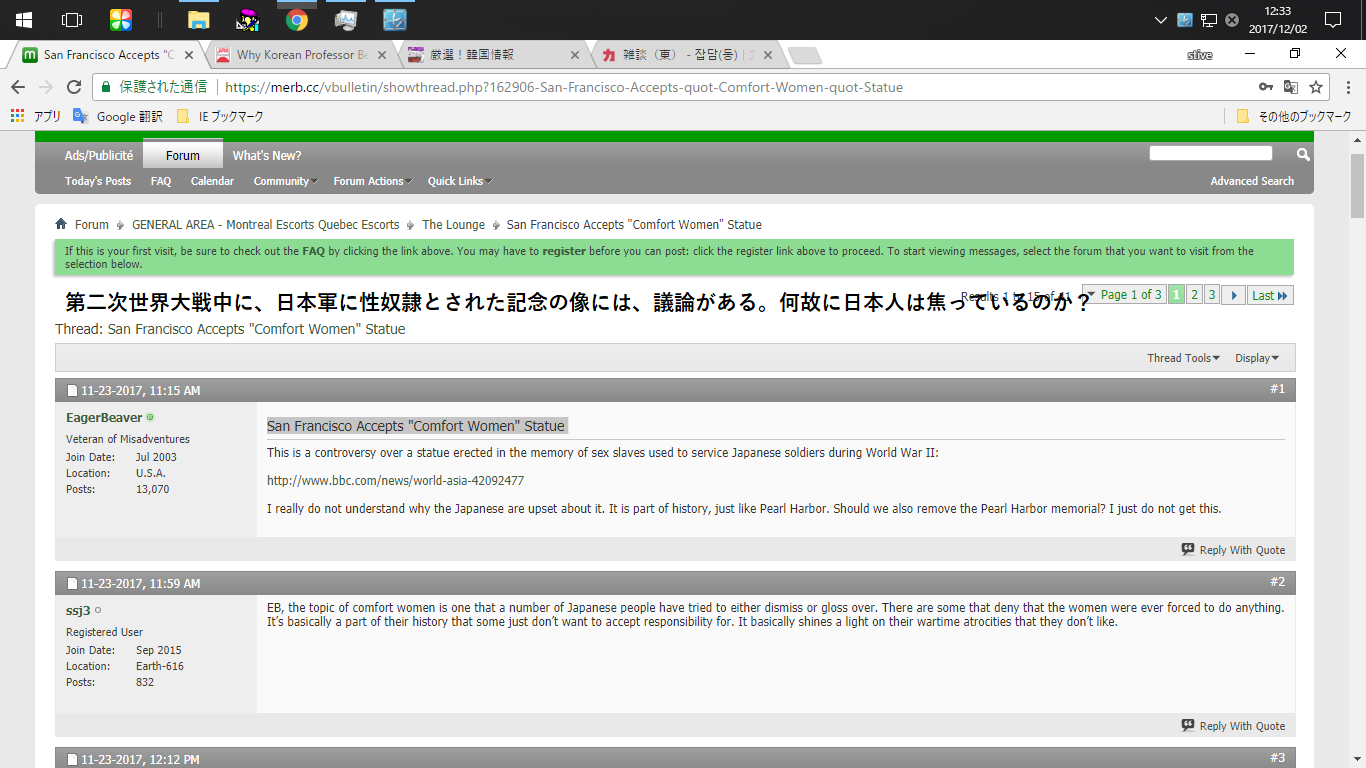The width and height of the screenshot is (1366, 768).
Task: Open Chrome menu with three dots icon
Action: click(x=1344, y=87)
